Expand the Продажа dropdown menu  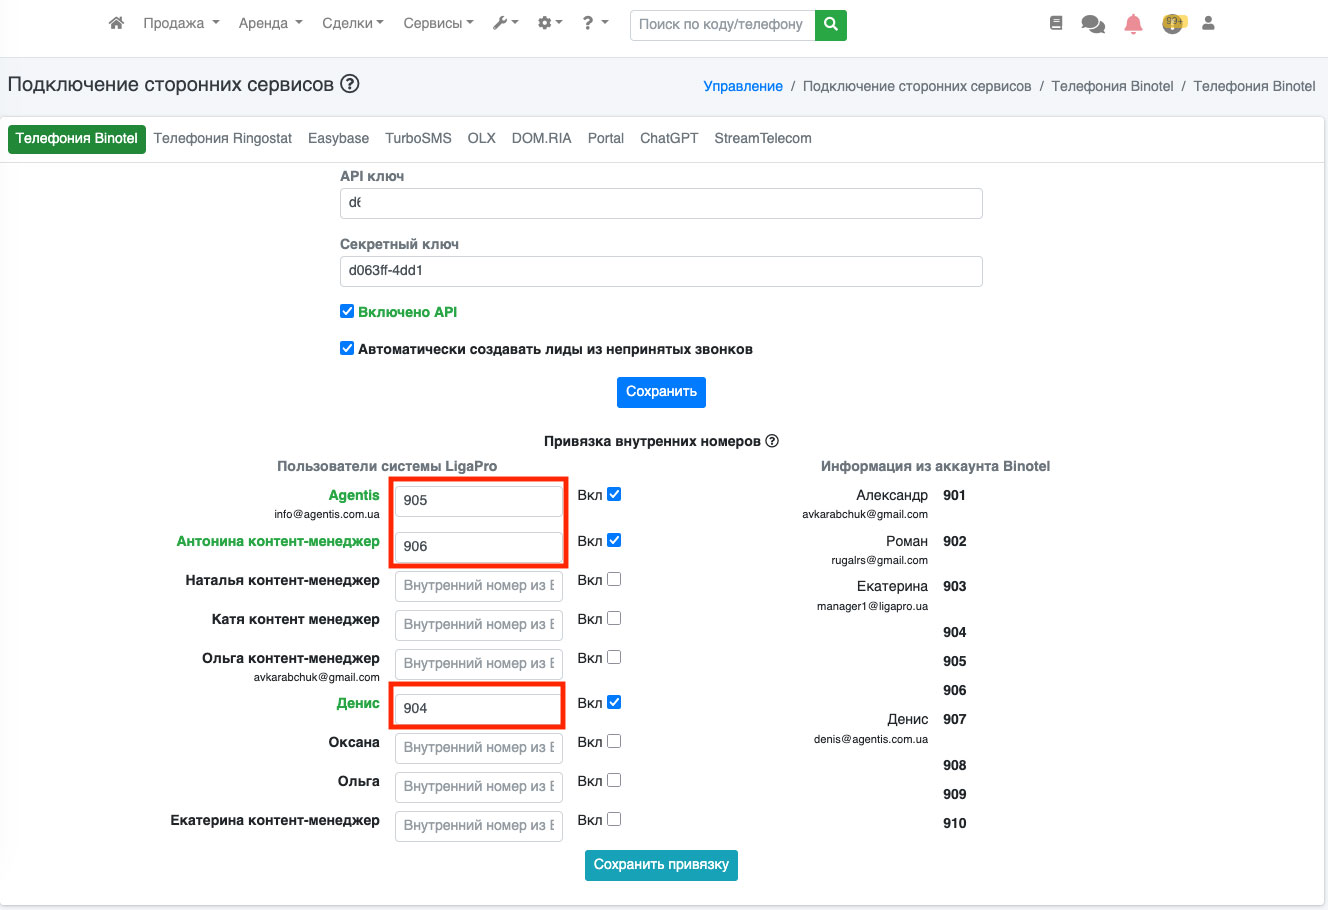[180, 23]
